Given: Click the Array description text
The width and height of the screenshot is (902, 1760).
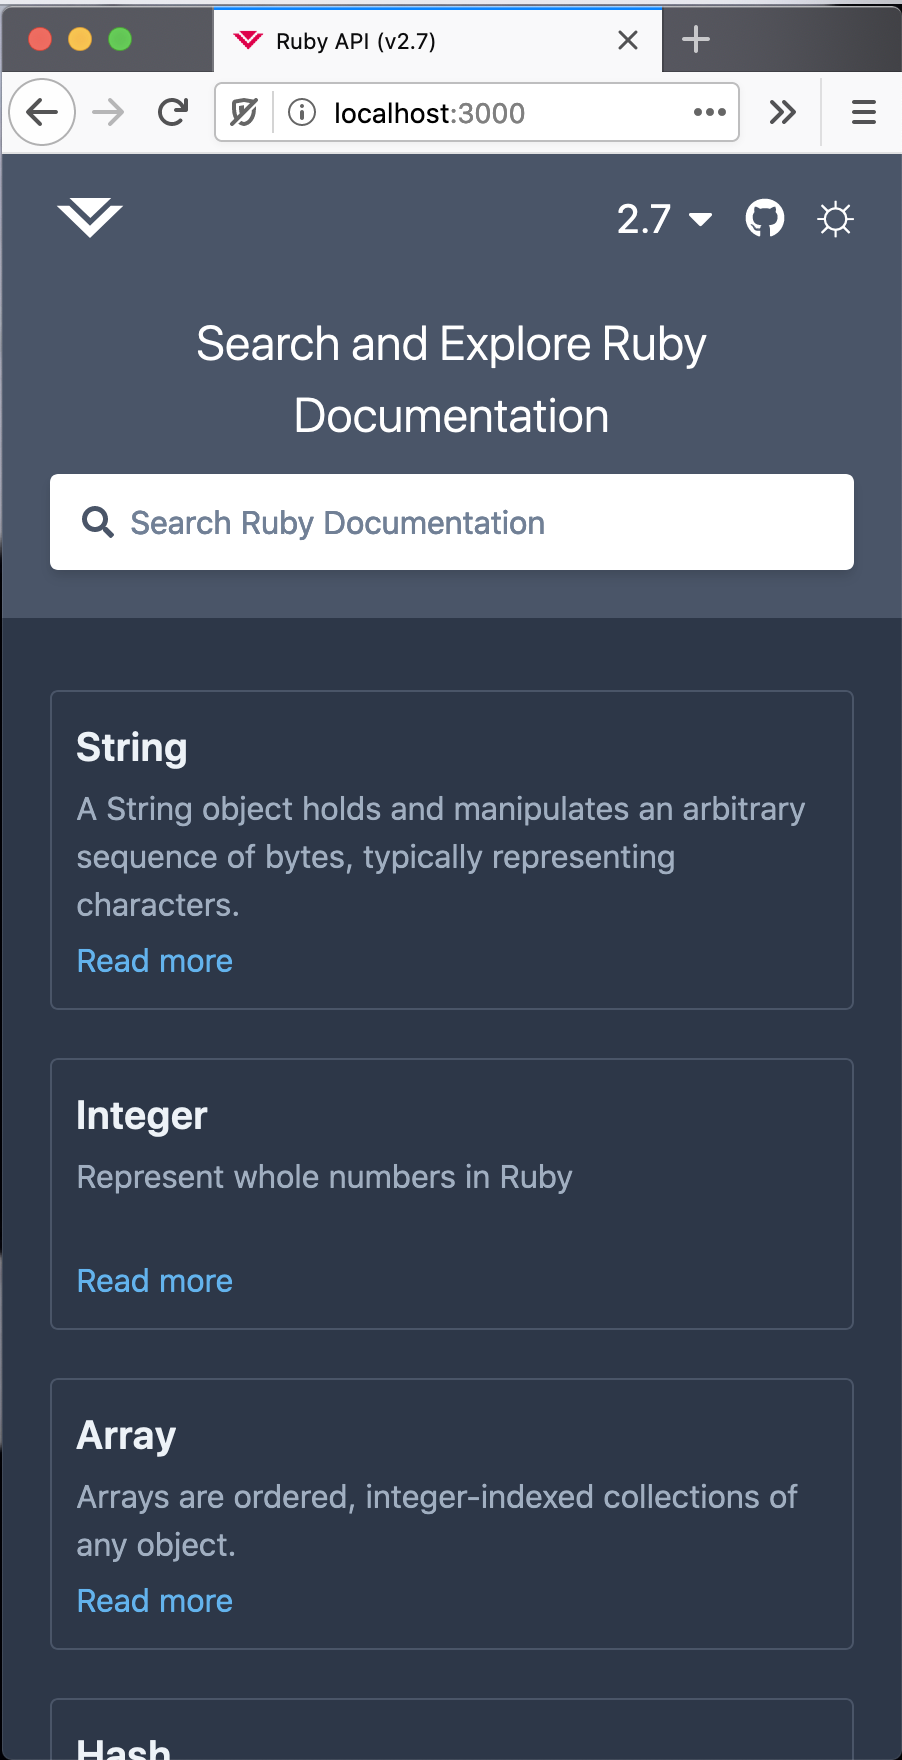Looking at the screenshot, I should point(437,1521).
